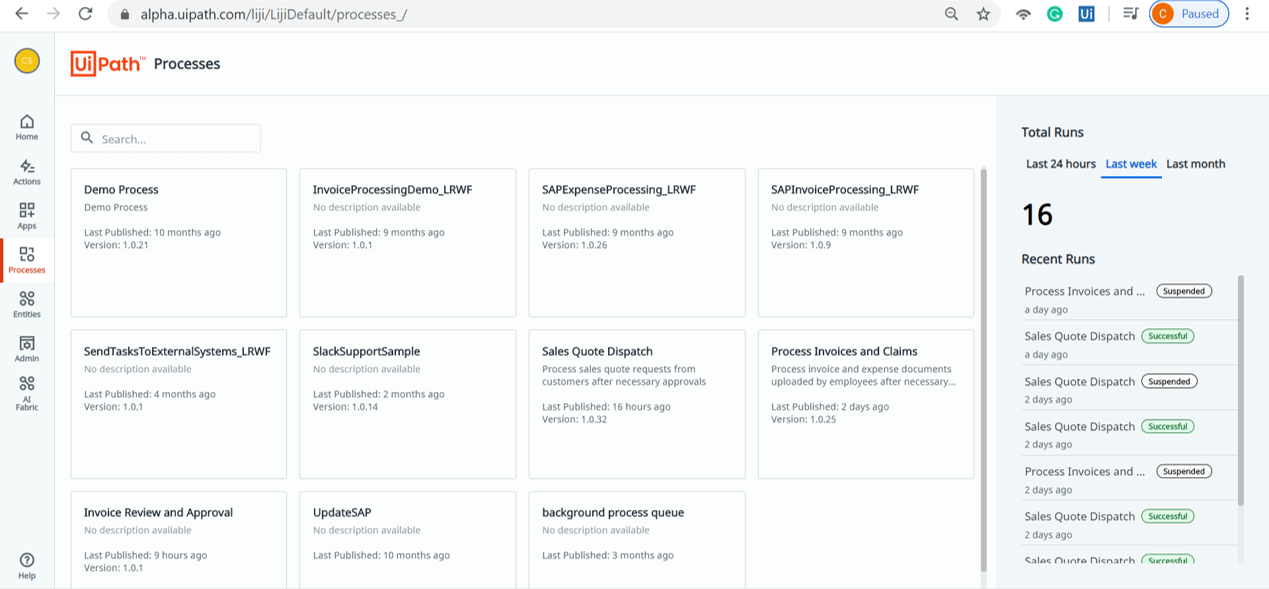The height and width of the screenshot is (589, 1269).
Task: Click the total runs count 16
Action: tap(1037, 214)
